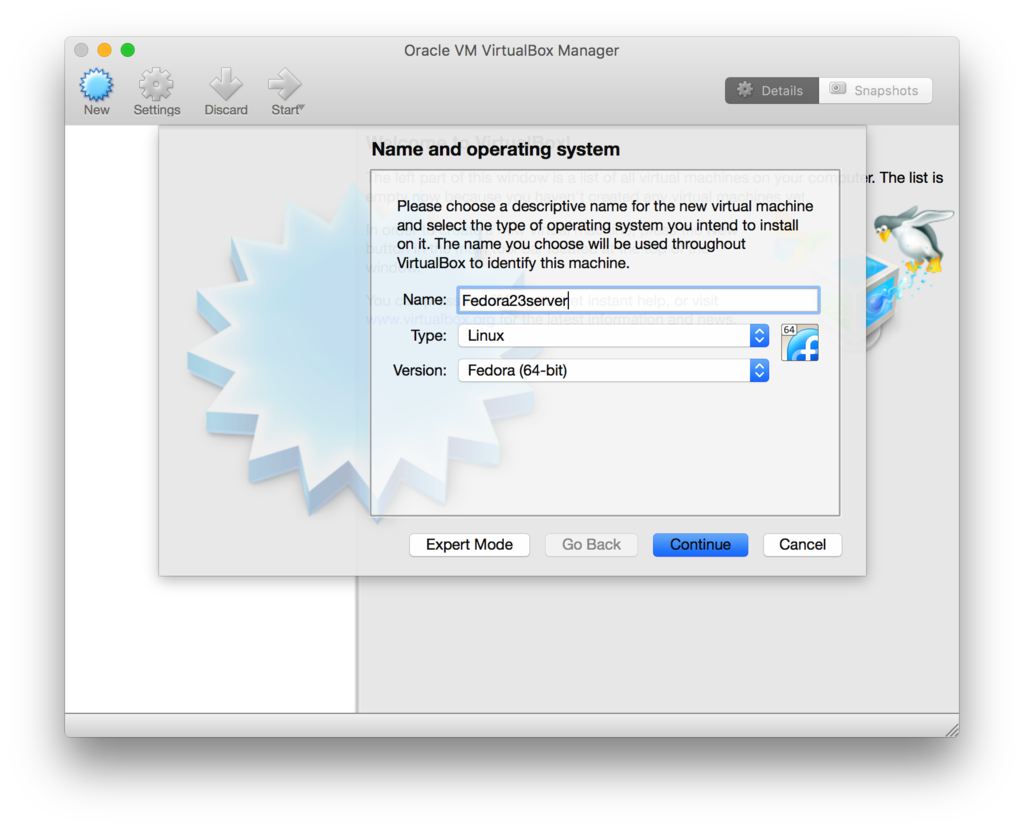Open the Type dropdown showing Linux

pyautogui.click(x=613, y=336)
